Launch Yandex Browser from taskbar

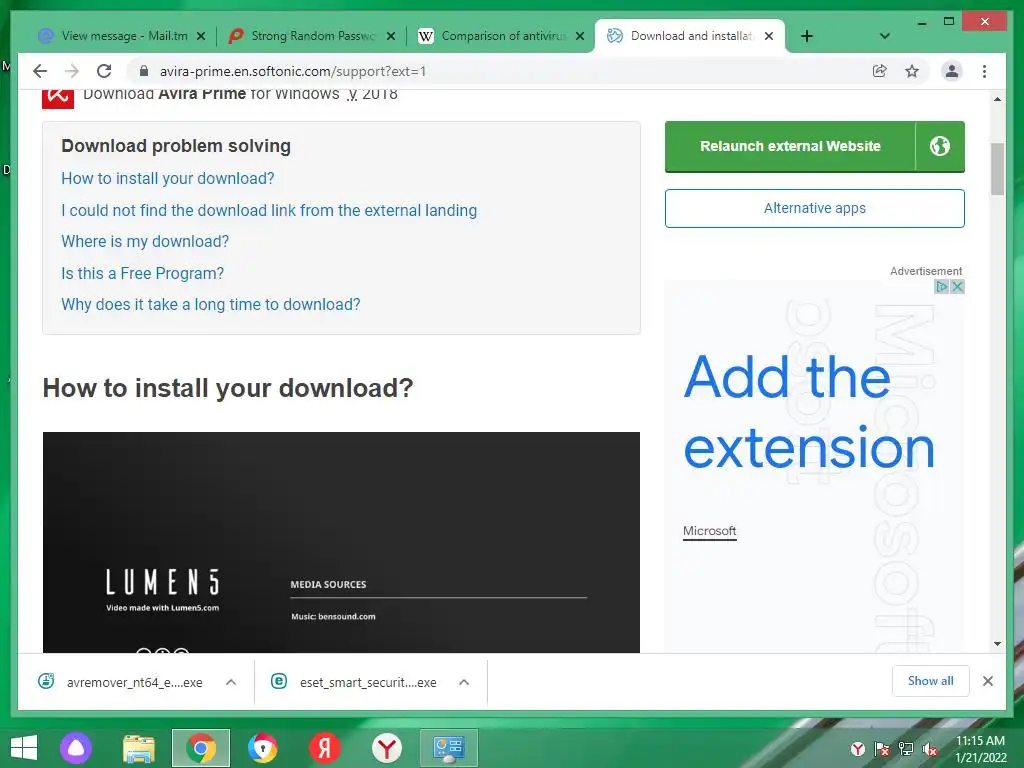click(387, 748)
